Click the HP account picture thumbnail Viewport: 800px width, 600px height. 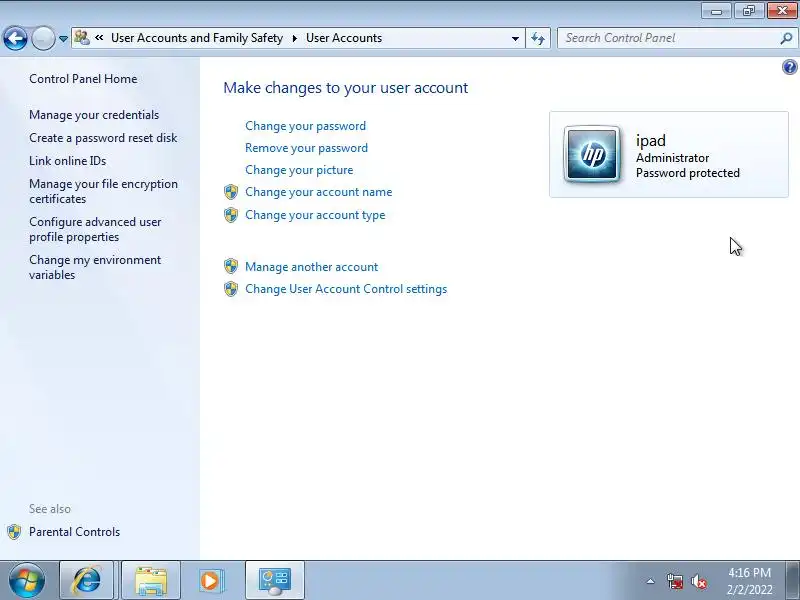coord(592,154)
